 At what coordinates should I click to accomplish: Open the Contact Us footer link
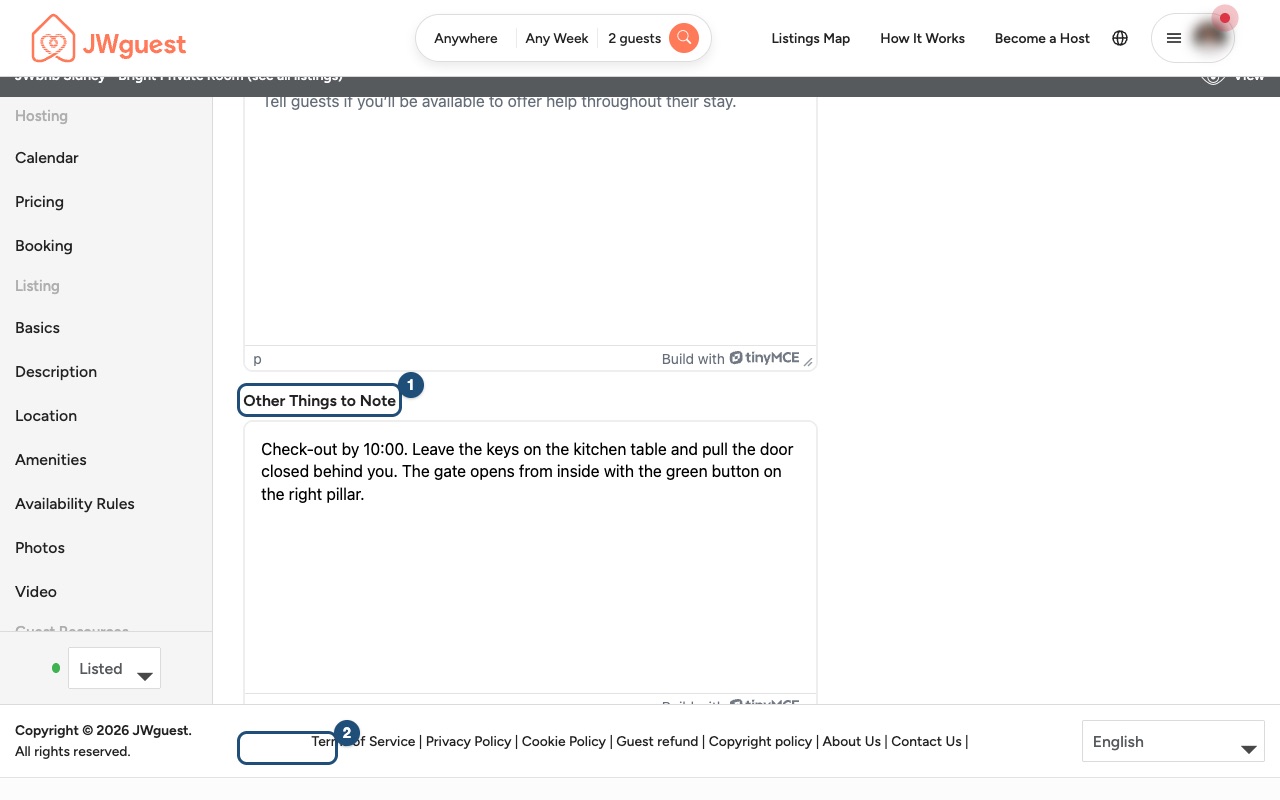[x=926, y=741]
